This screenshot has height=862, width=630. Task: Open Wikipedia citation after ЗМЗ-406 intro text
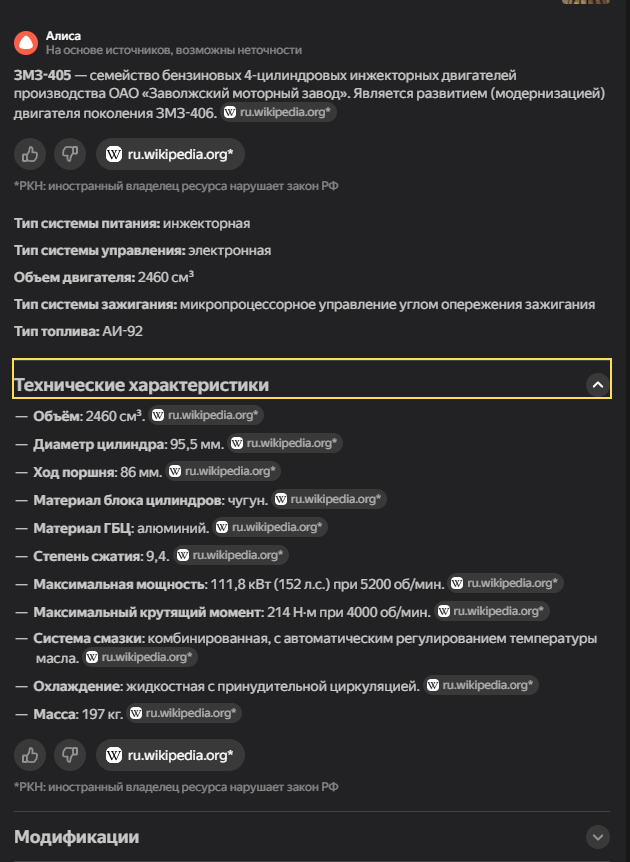[x=280, y=113]
